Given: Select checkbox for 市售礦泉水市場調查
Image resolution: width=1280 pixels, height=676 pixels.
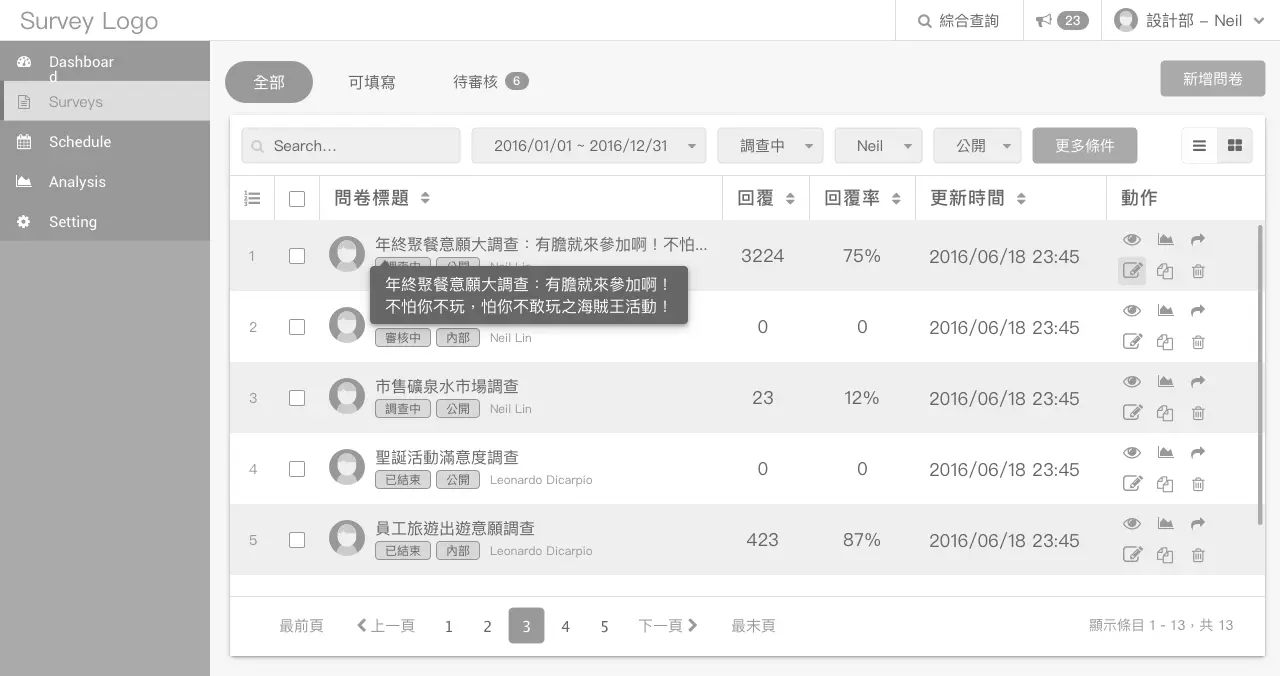Looking at the screenshot, I should click(x=297, y=398).
